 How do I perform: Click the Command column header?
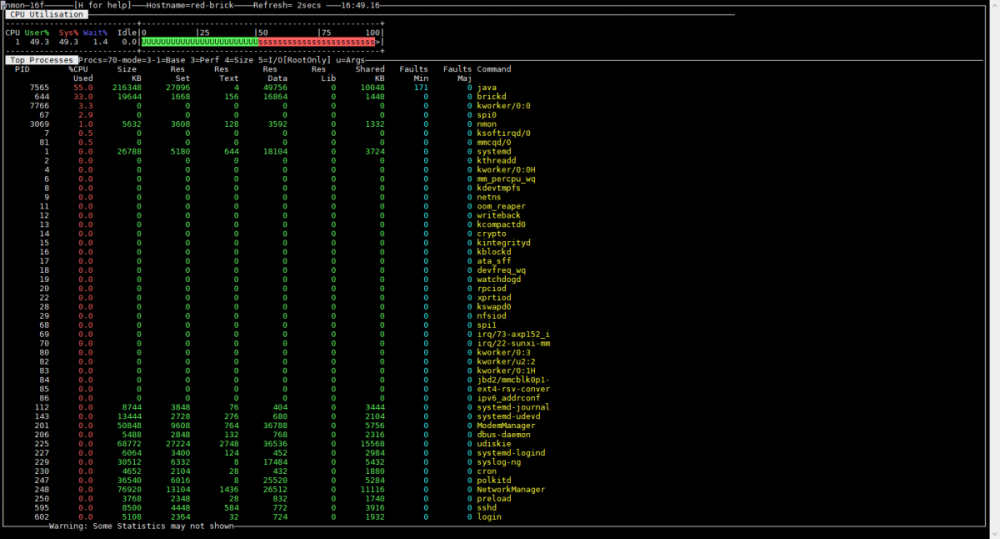pyautogui.click(x=494, y=69)
